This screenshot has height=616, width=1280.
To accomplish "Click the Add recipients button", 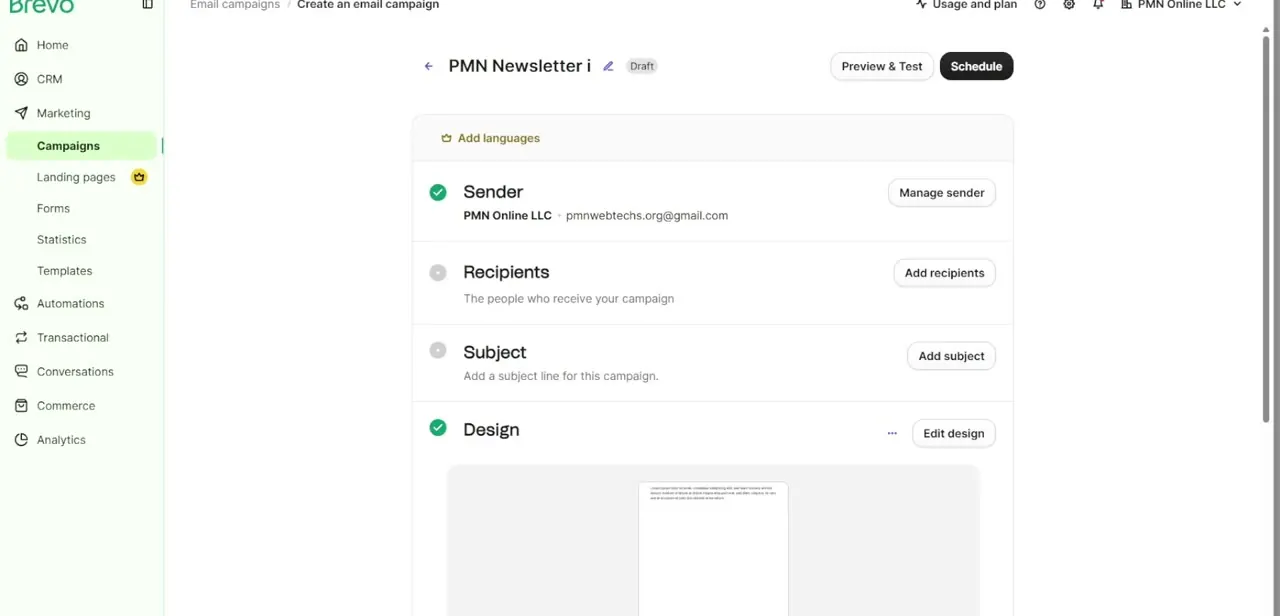I will click(944, 273).
